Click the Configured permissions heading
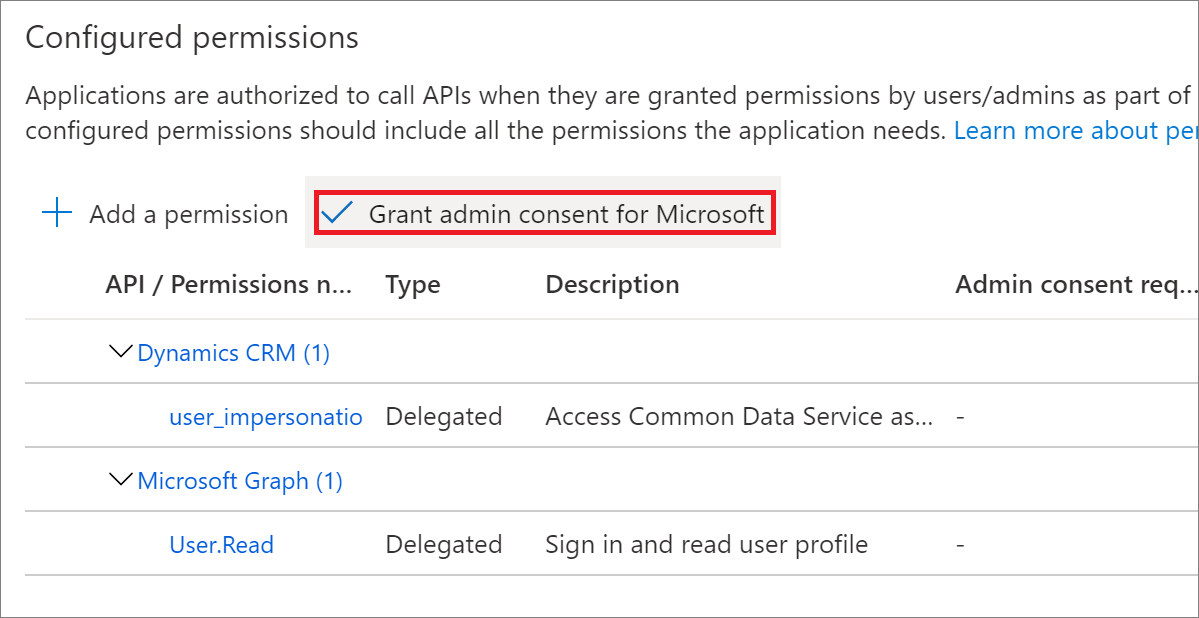 pyautogui.click(x=192, y=37)
